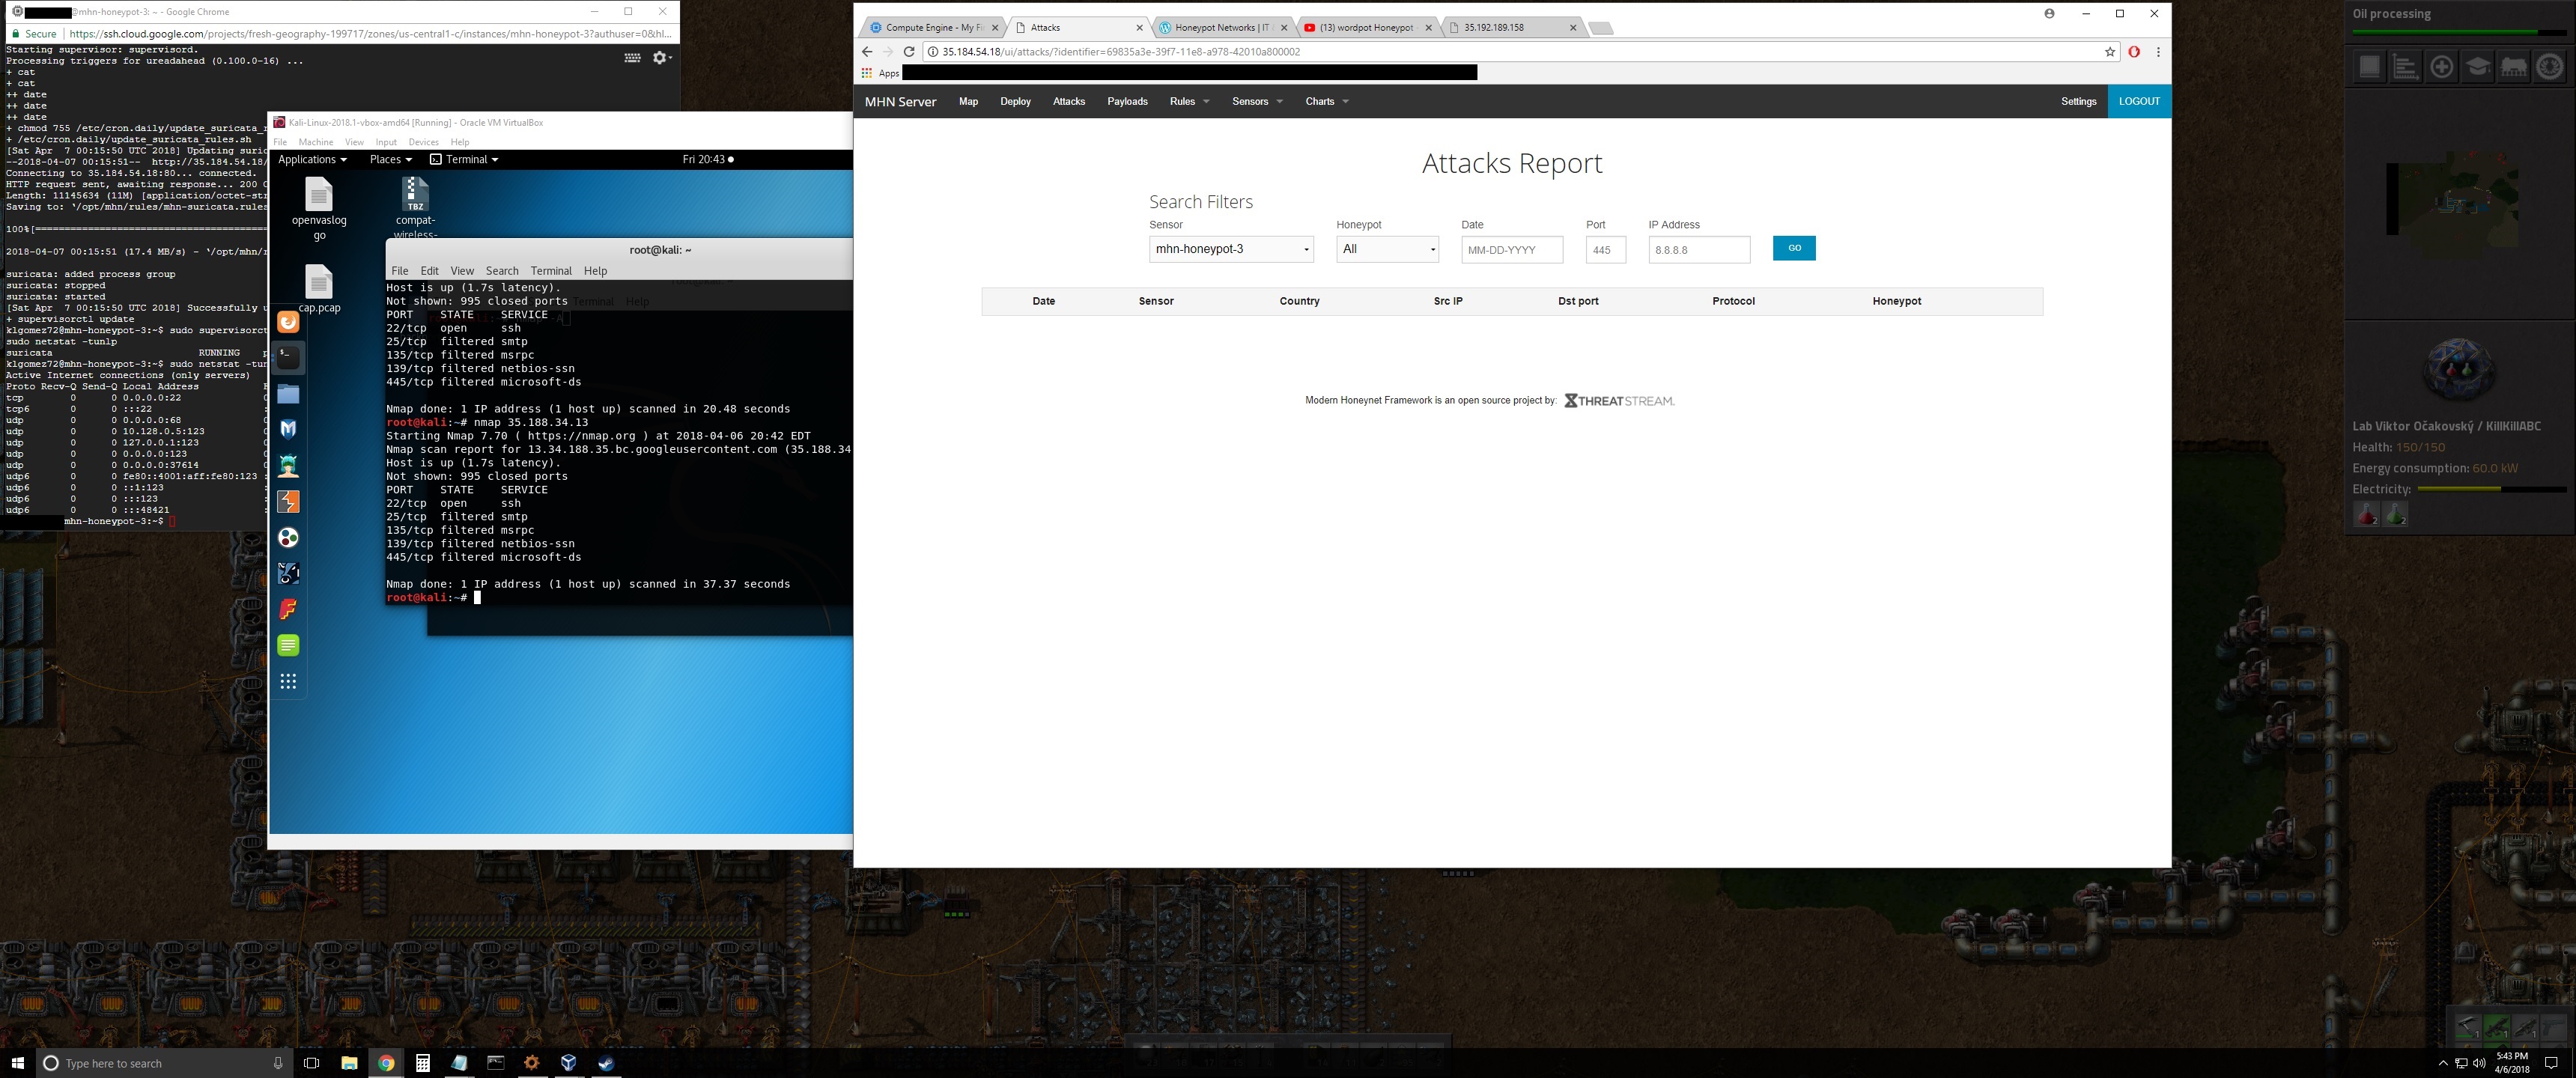Open the Honeypot filter dropdown set to All
The width and height of the screenshot is (2576, 1078).
click(1387, 249)
